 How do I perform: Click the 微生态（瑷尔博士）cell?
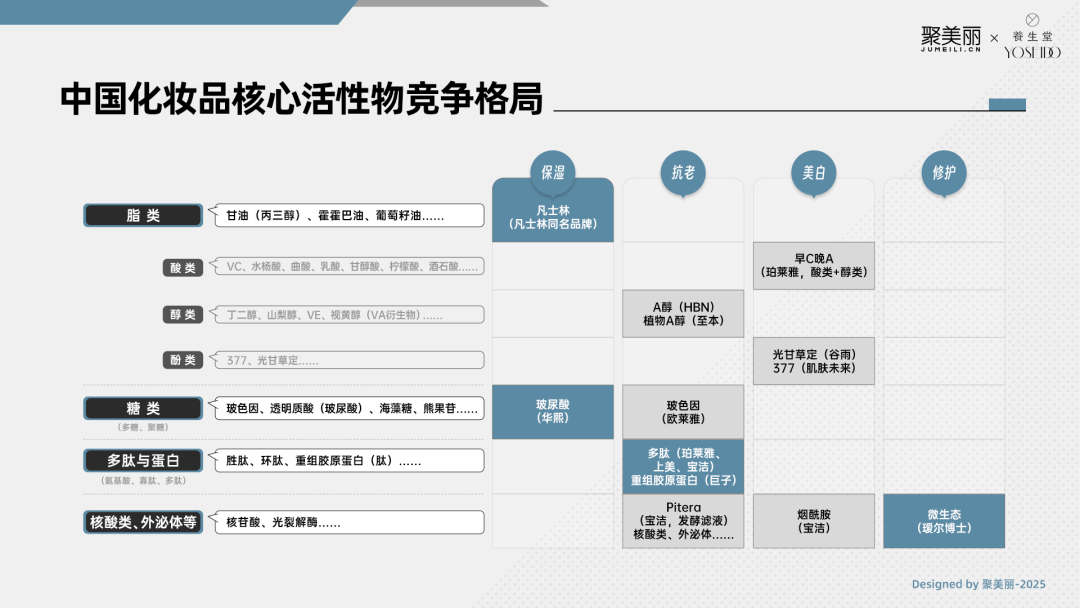(944, 521)
